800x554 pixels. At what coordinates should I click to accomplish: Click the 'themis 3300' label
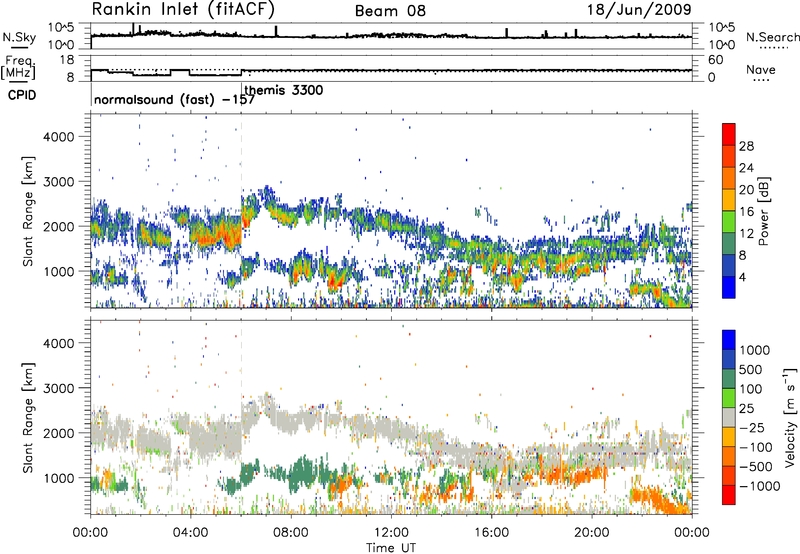[284, 90]
